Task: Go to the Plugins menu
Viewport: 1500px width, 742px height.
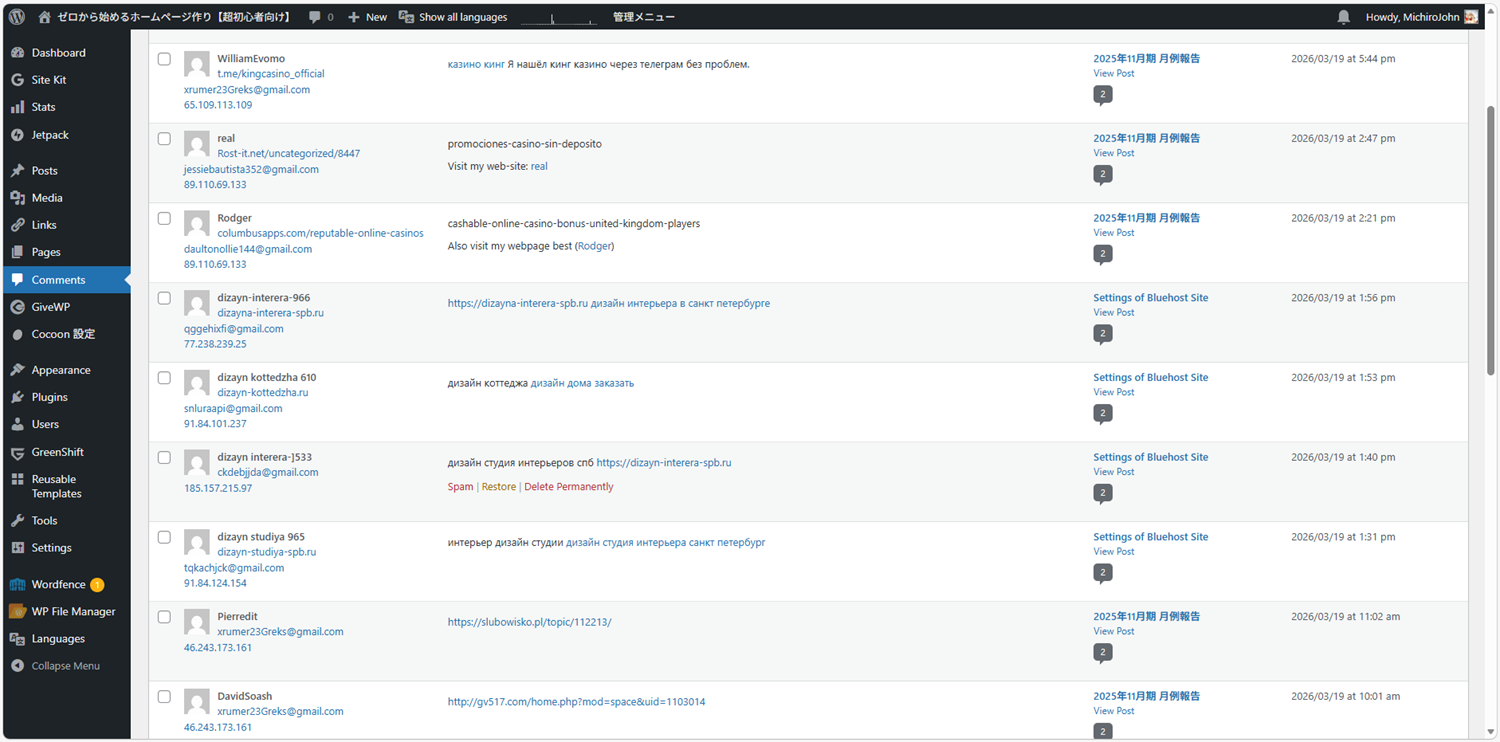Action: tap(49, 397)
